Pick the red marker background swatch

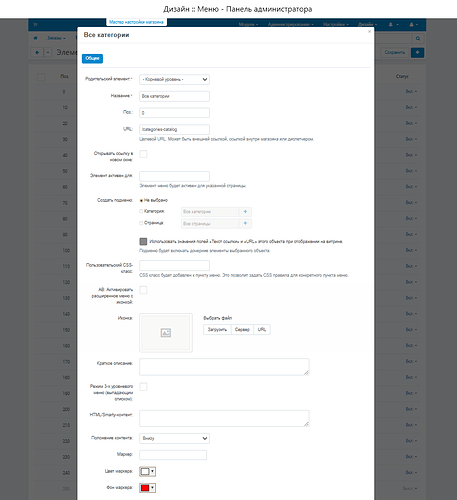[145, 488]
